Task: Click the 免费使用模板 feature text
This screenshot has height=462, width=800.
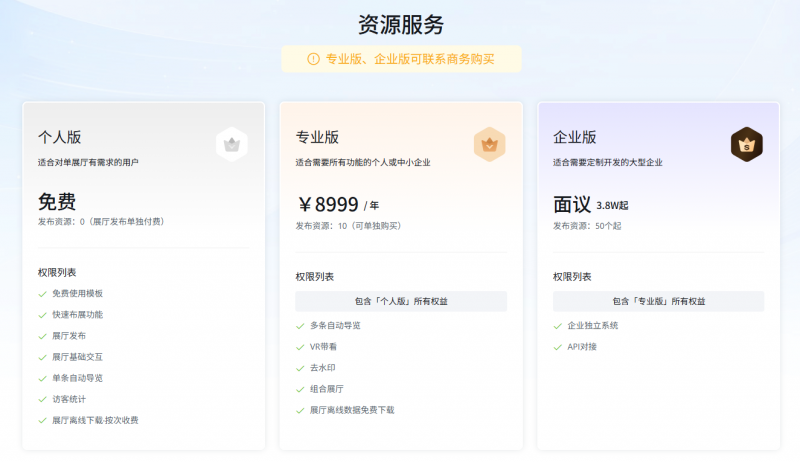Action: [x=78, y=294]
